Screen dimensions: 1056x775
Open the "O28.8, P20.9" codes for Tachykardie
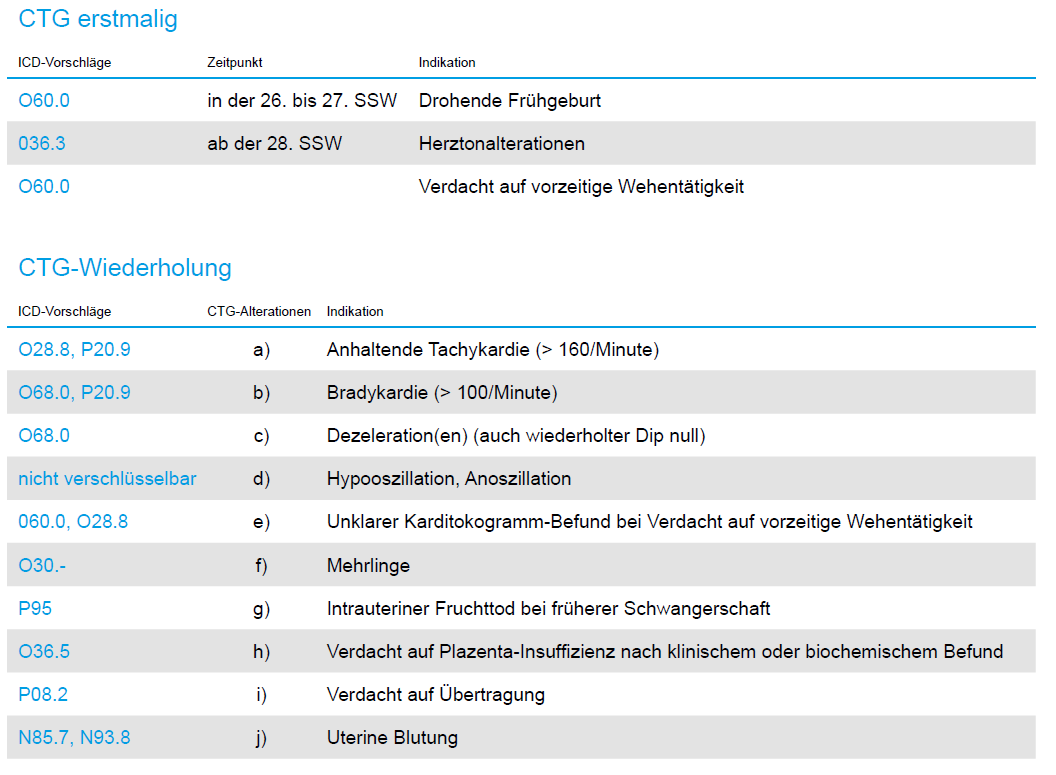(74, 350)
